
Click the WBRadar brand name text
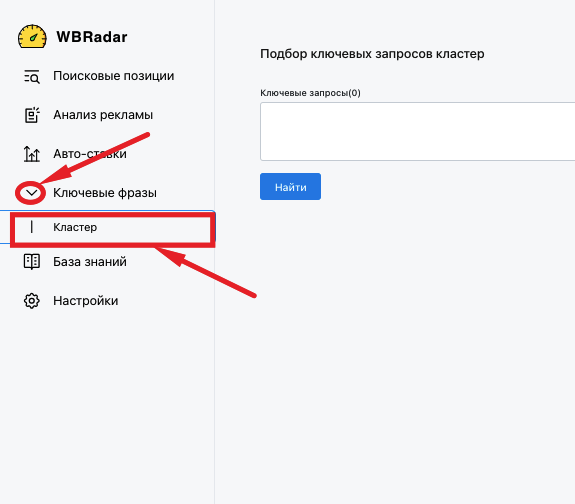point(92,37)
